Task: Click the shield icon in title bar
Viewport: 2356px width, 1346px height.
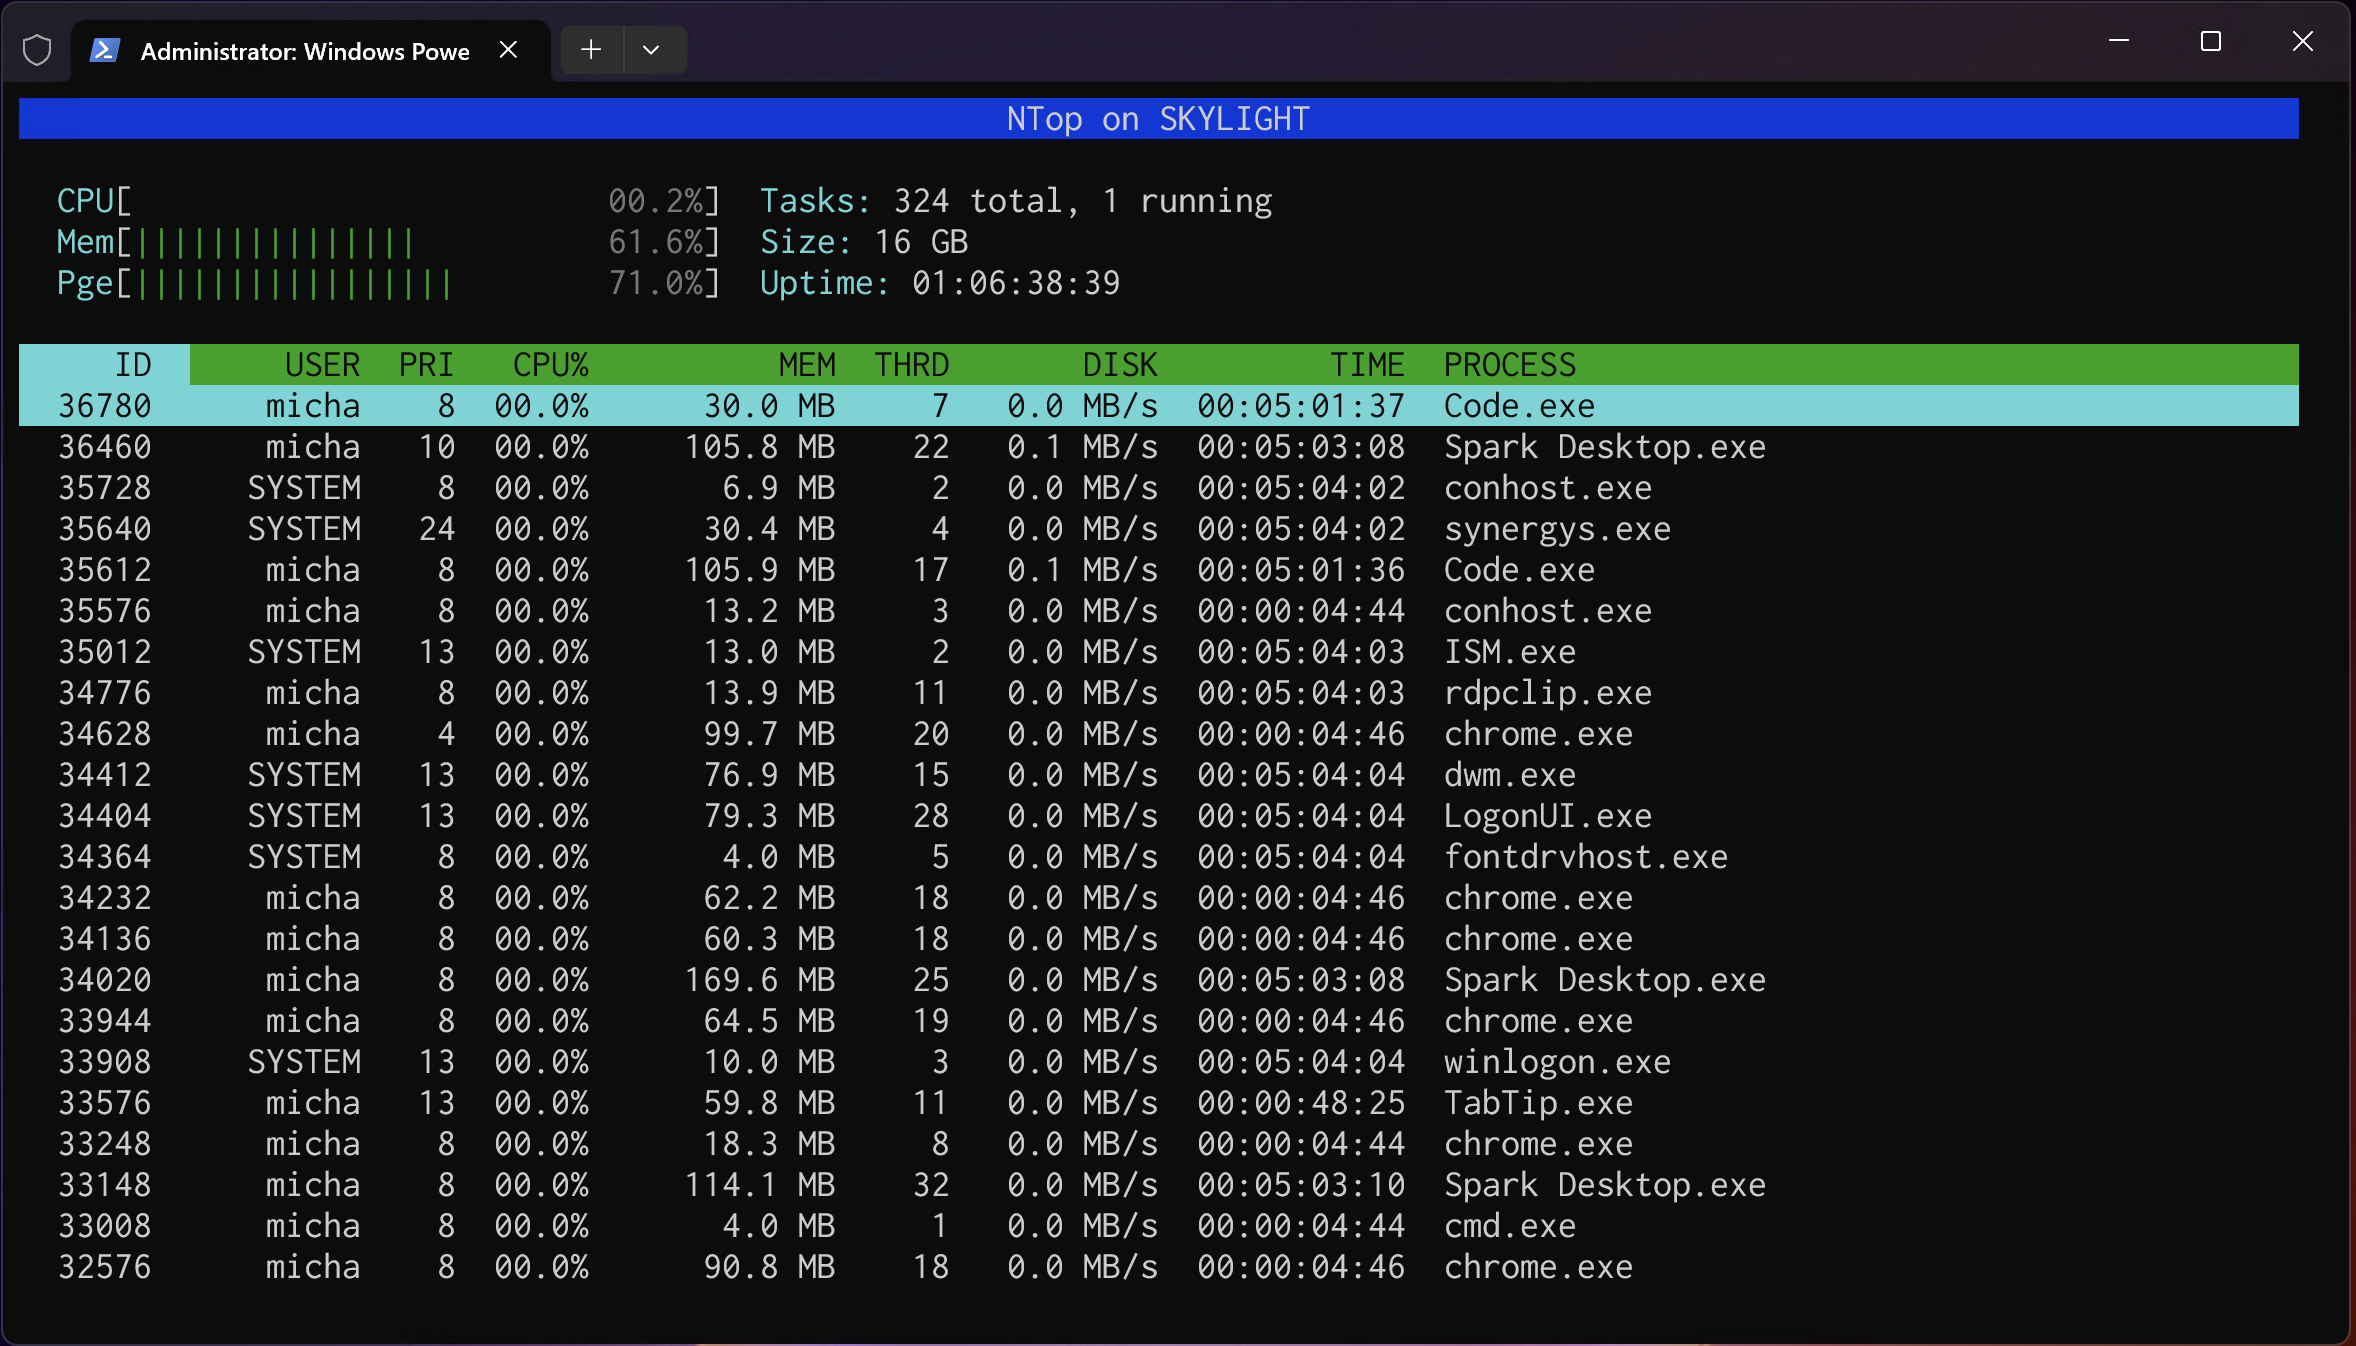Action: [x=37, y=50]
